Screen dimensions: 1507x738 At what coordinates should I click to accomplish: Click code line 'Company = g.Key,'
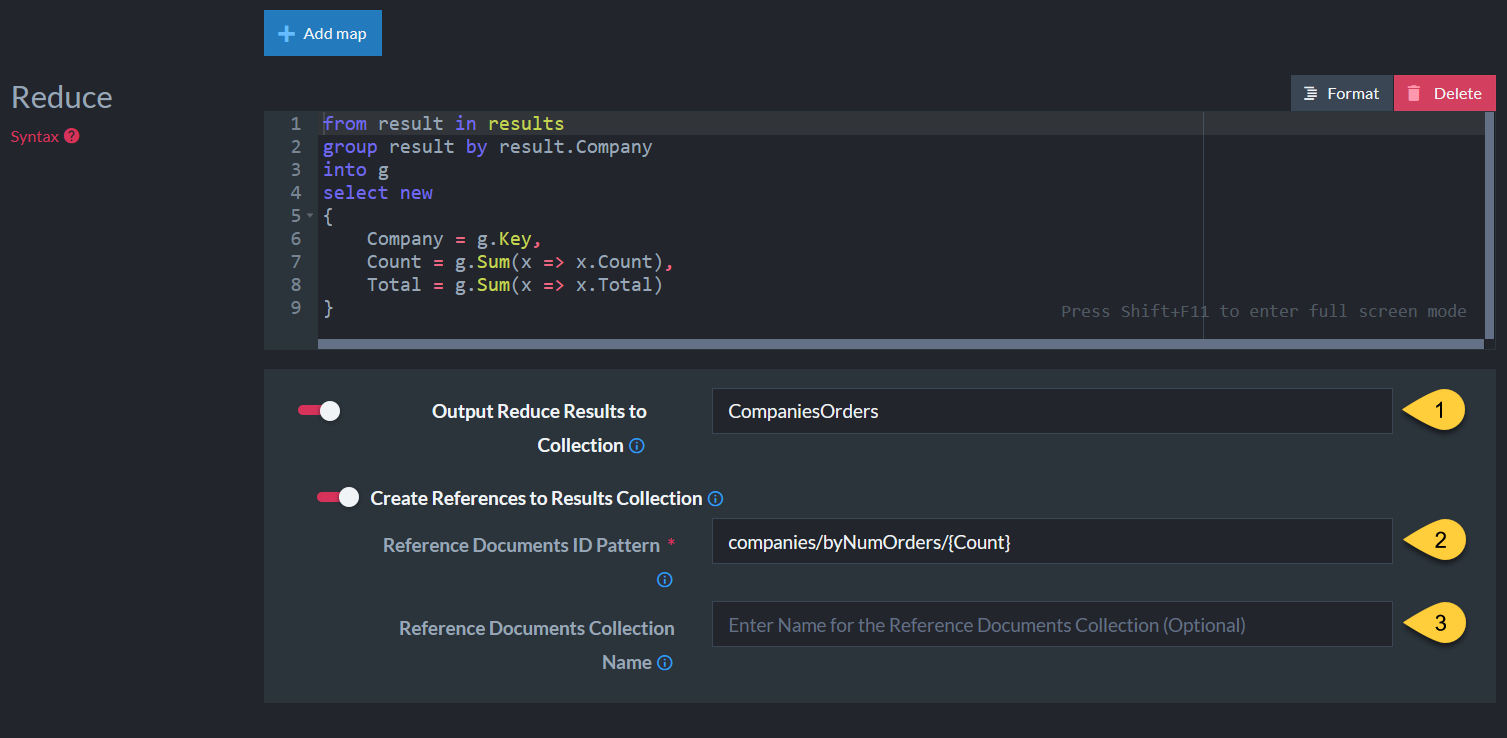[453, 239]
